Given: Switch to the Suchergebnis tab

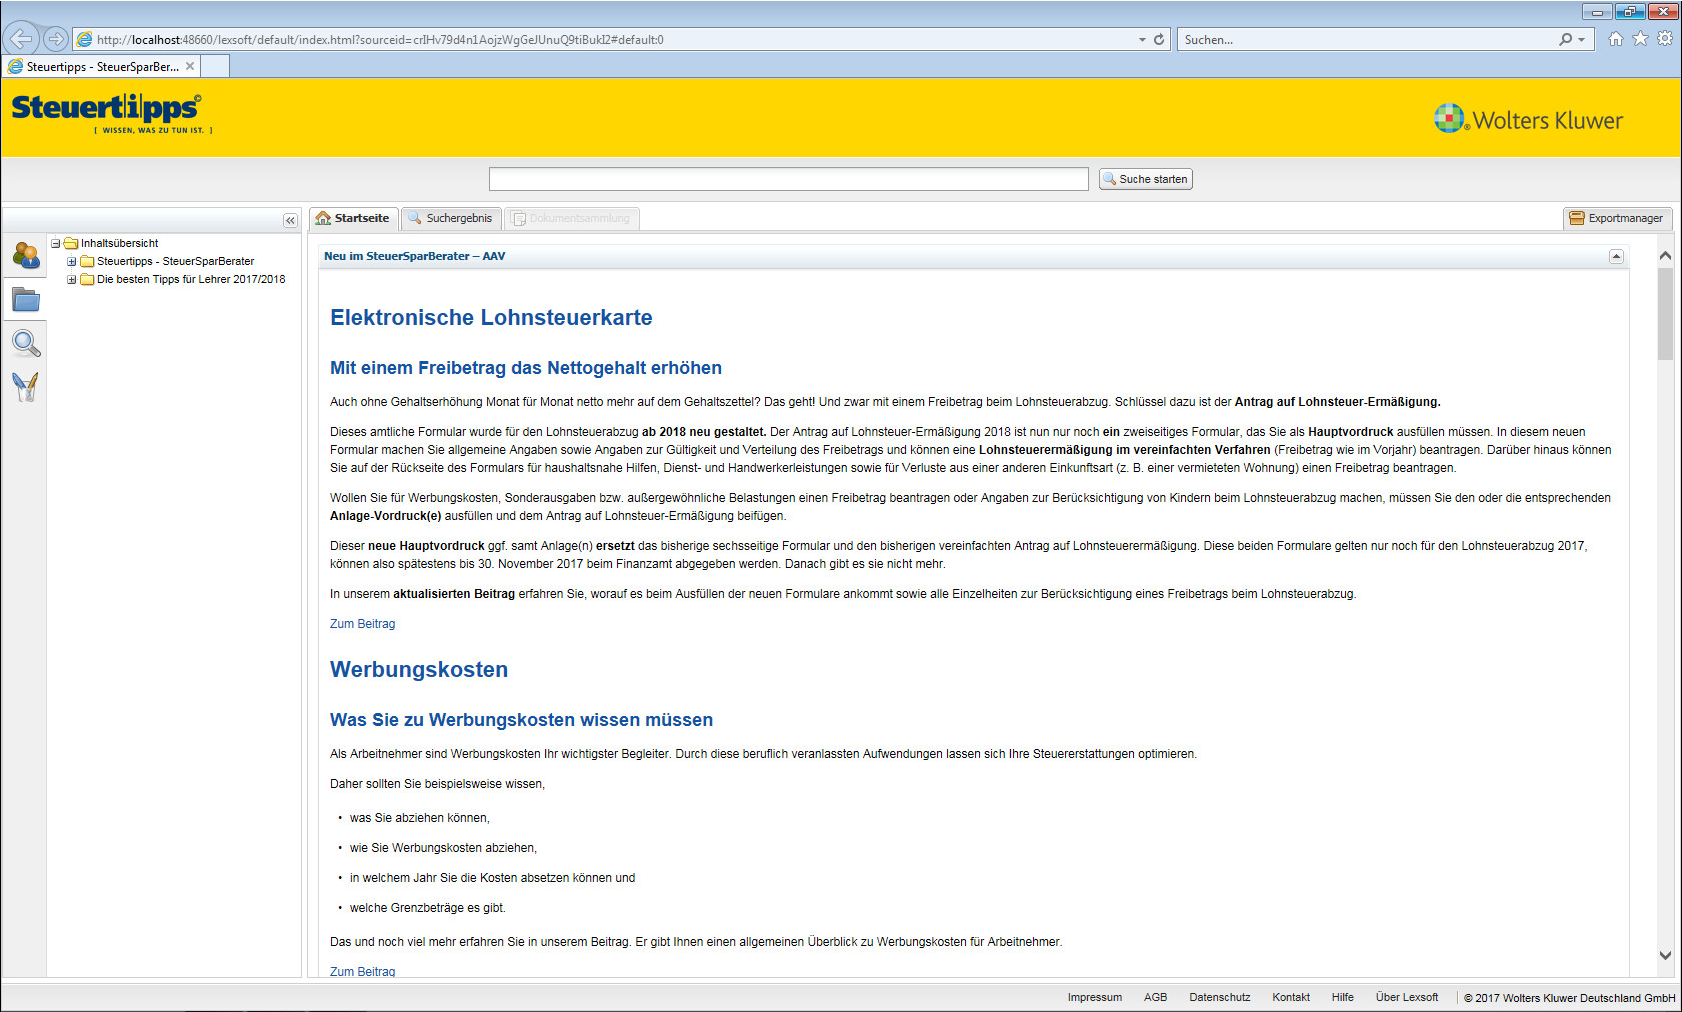Looking at the screenshot, I should (x=451, y=218).
